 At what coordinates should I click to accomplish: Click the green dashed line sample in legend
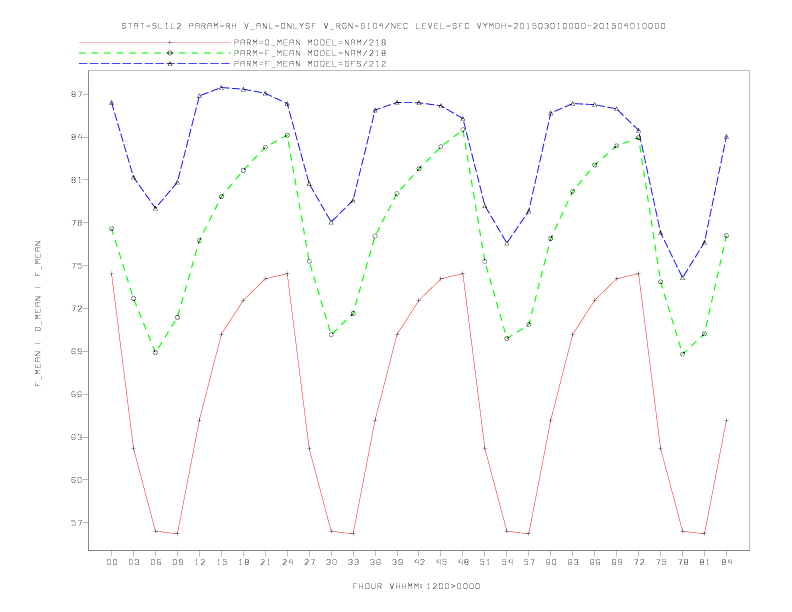click(x=155, y=53)
